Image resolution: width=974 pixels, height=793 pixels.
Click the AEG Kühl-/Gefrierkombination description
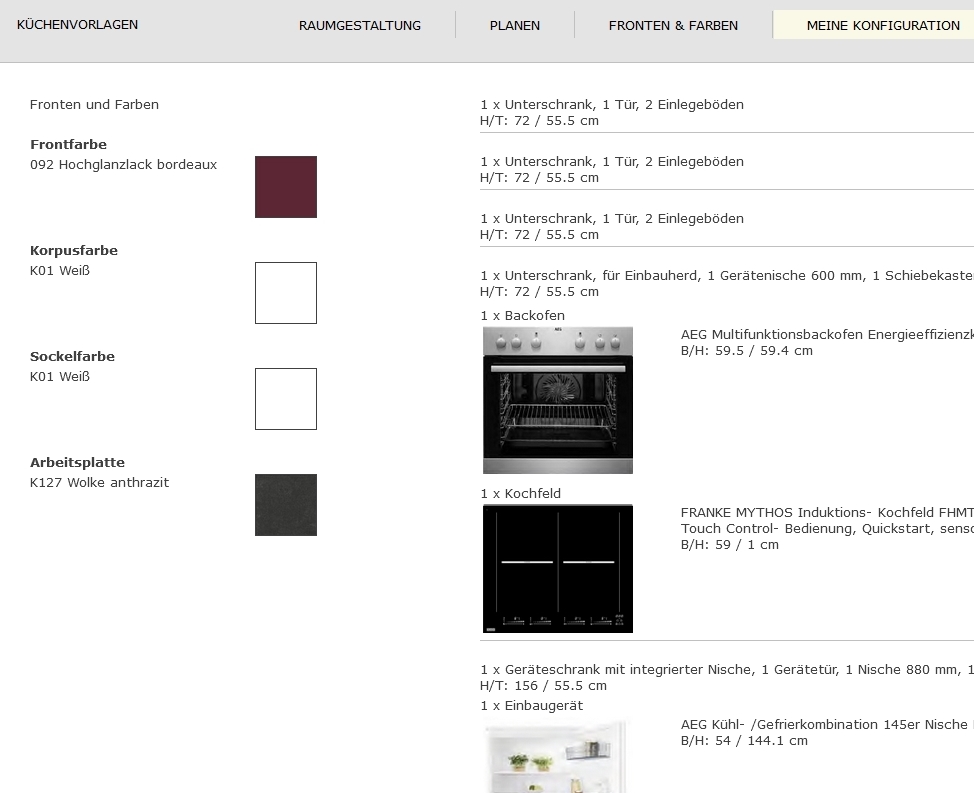click(x=827, y=724)
